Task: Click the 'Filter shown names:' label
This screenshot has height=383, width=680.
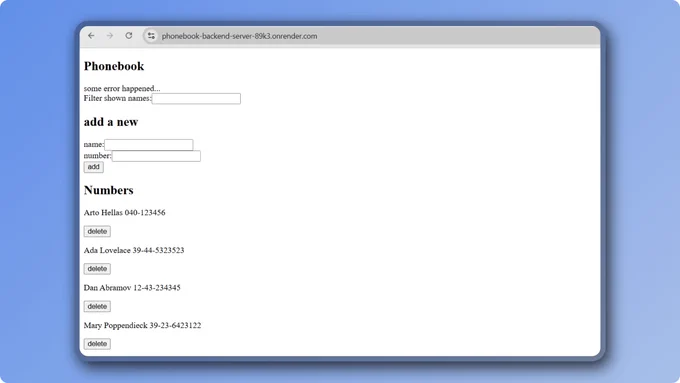Action: click(x=118, y=98)
